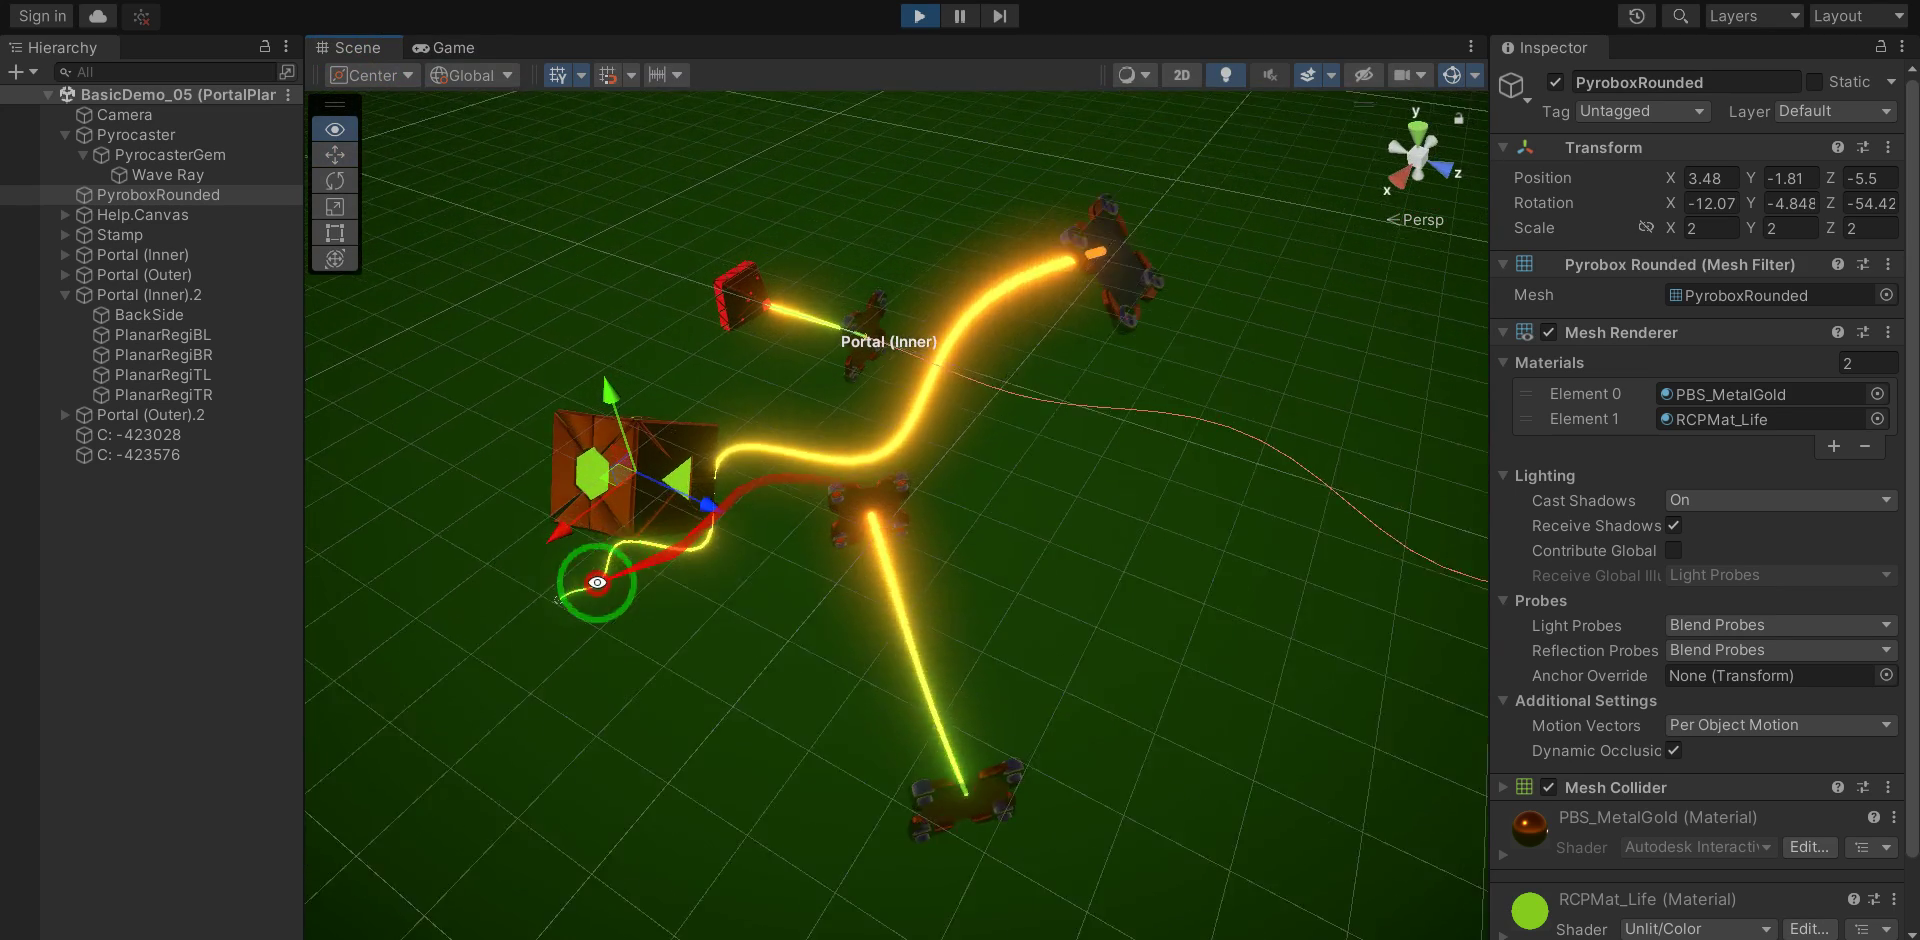Open the Layer Default dropdown

click(1835, 111)
